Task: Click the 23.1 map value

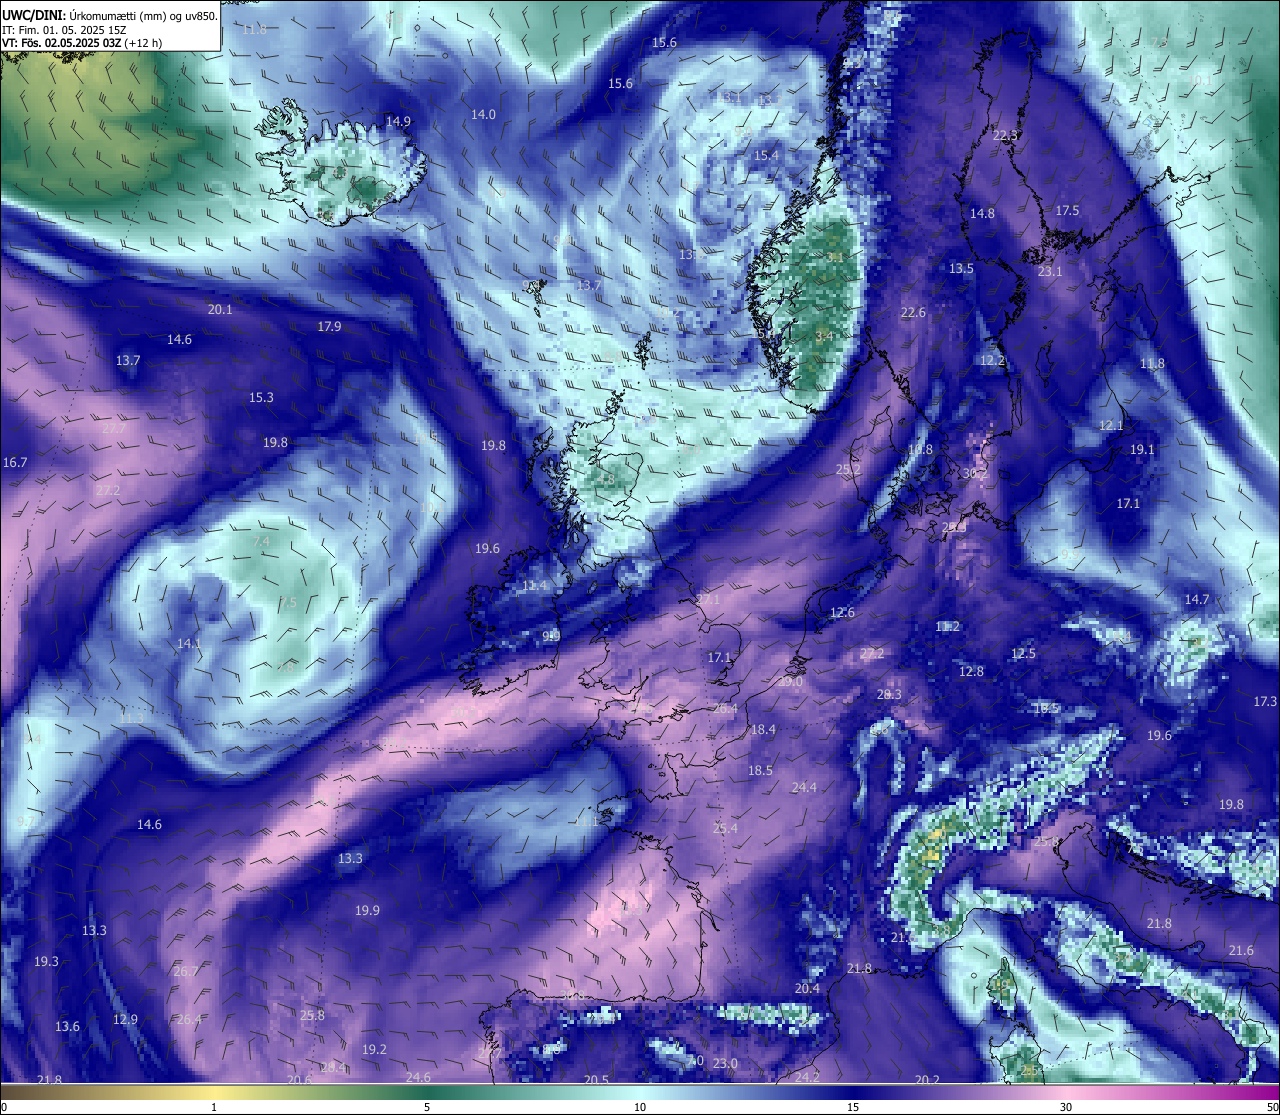Action: [x=1050, y=272]
